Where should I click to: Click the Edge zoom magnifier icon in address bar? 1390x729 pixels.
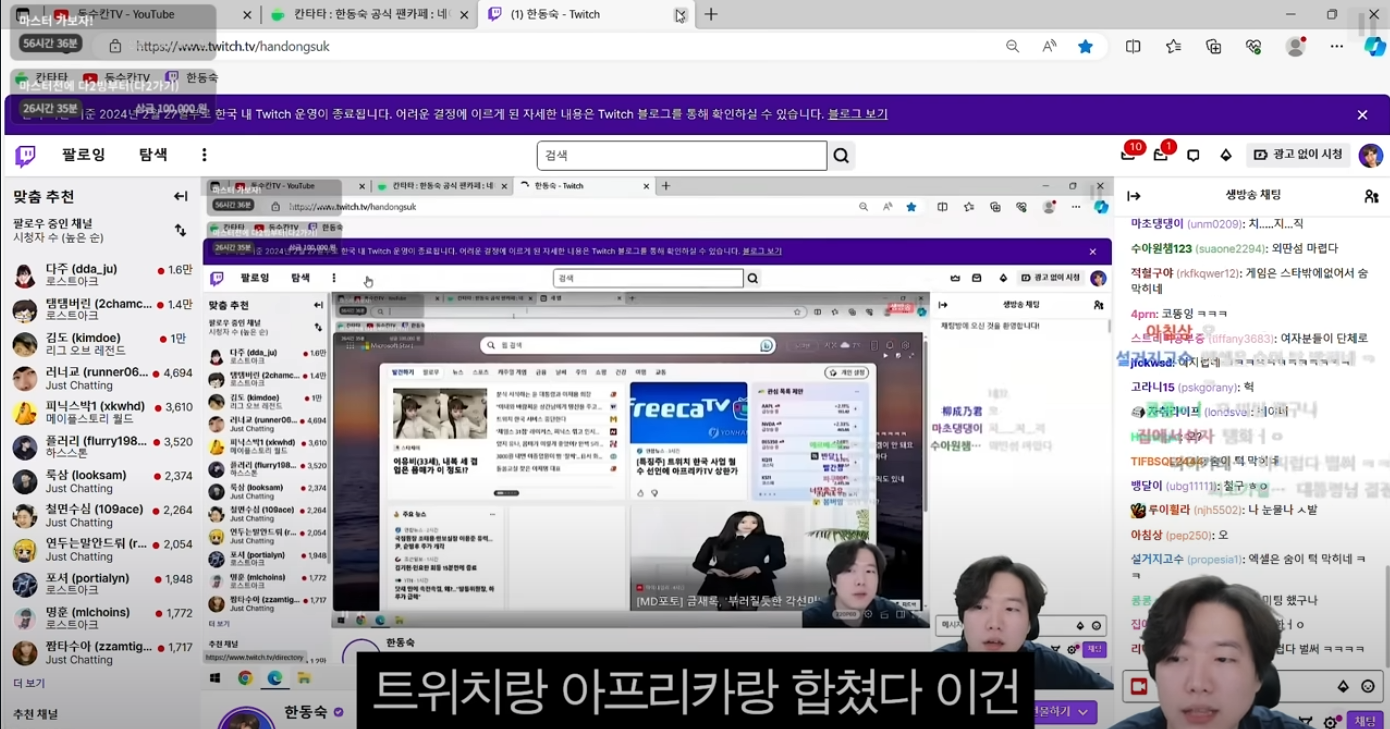click(1013, 46)
